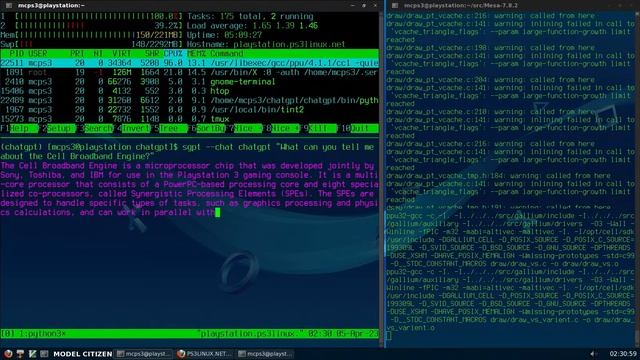
Task: Click the CPU 2 usage meter at 39.2%
Action: (x=91, y=26)
